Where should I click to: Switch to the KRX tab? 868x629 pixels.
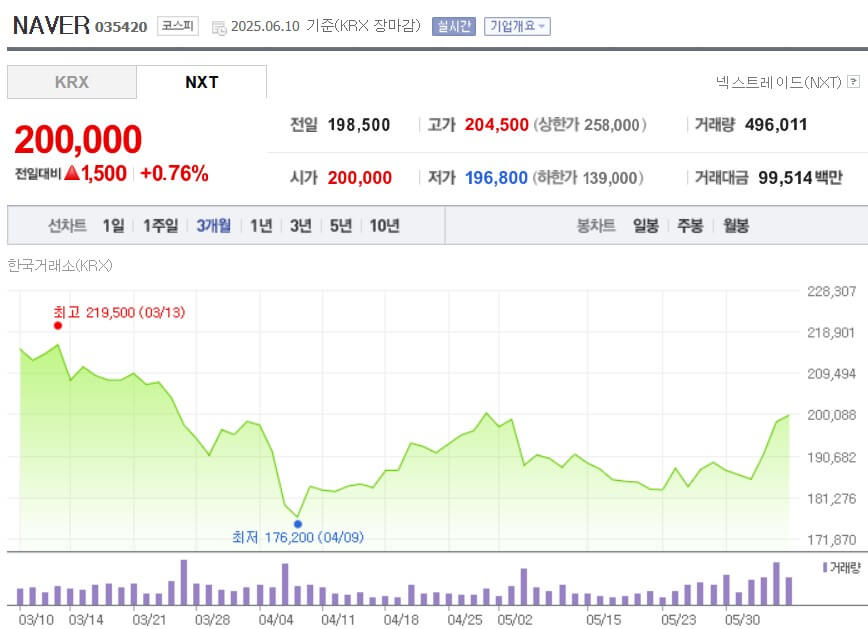[x=71, y=82]
